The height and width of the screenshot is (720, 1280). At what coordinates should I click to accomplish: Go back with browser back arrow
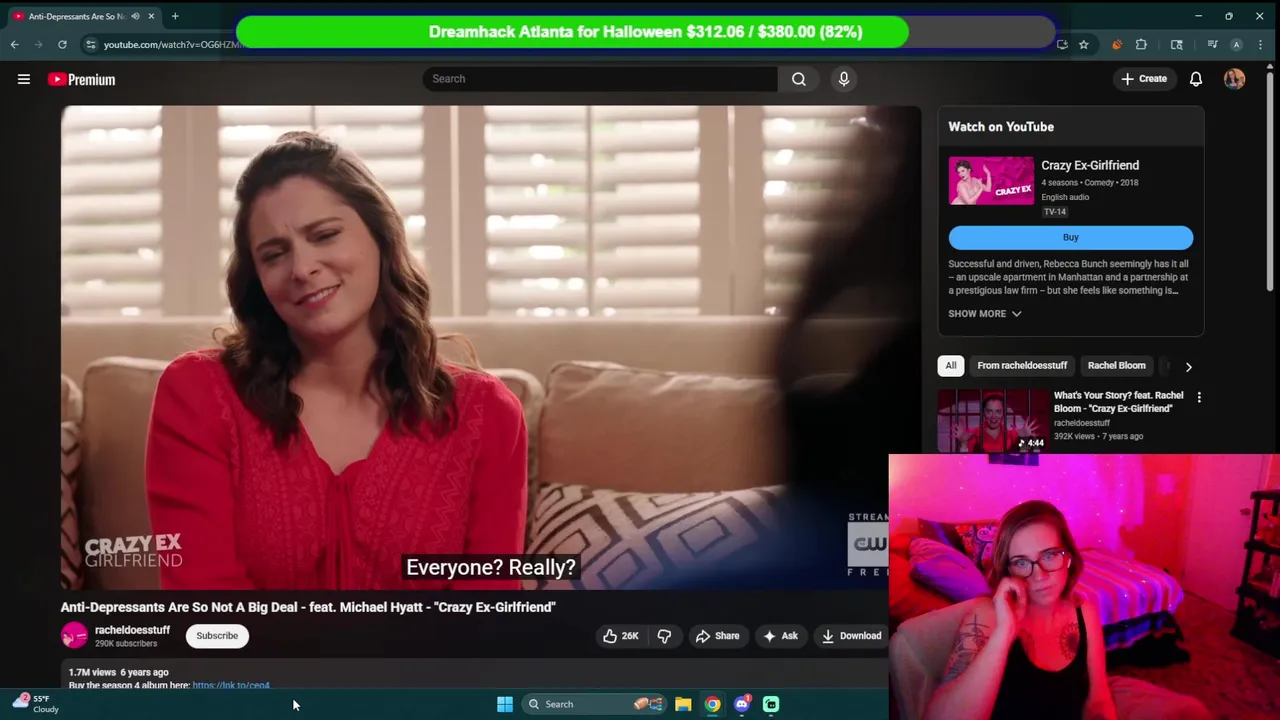[14, 44]
